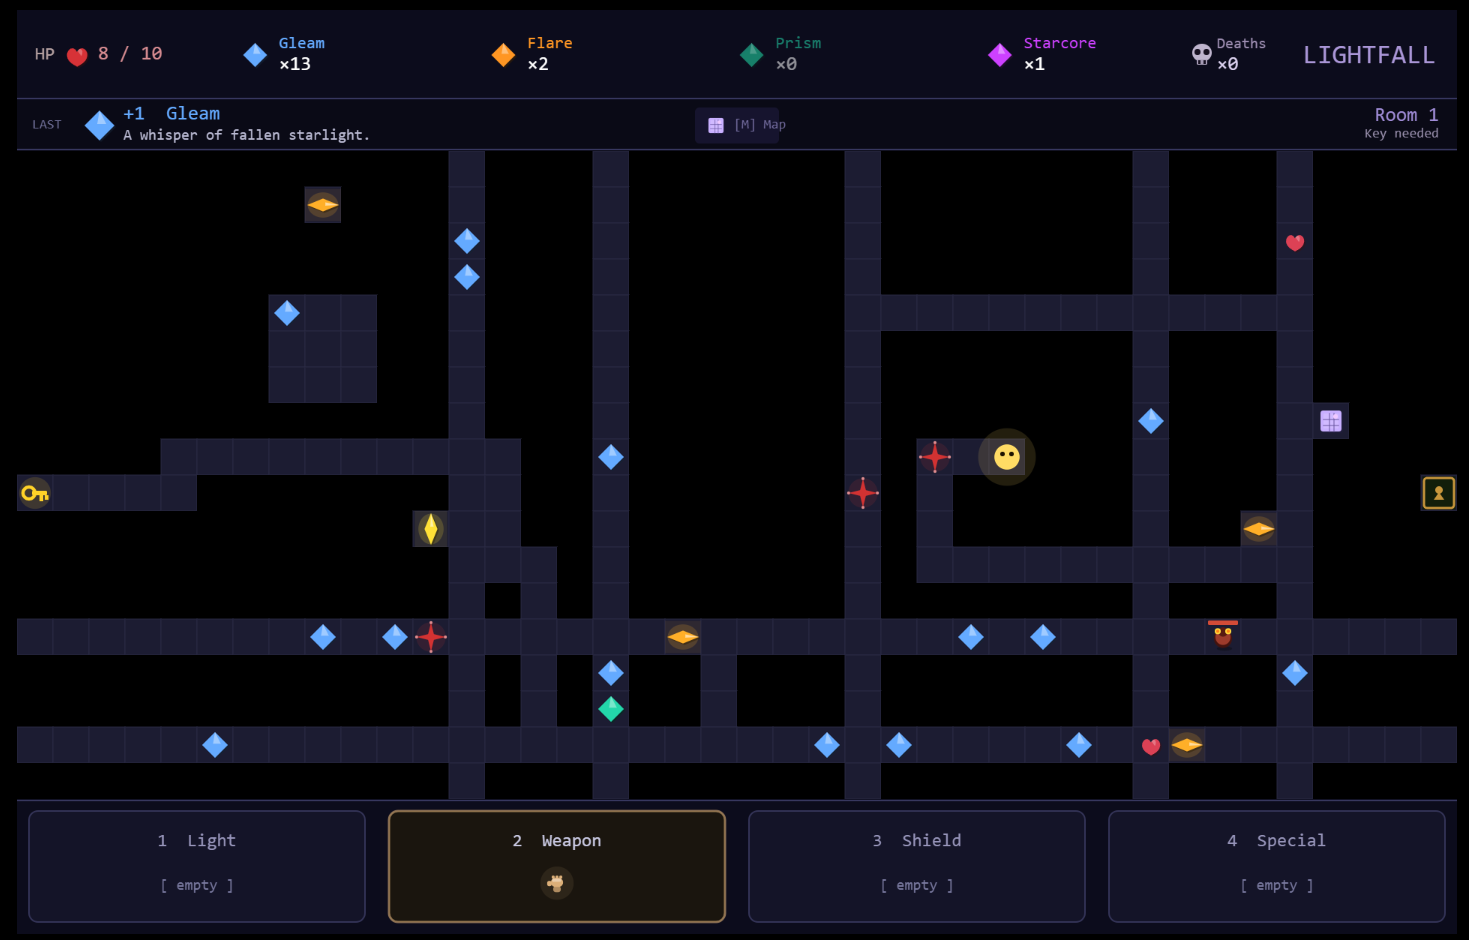Click the Flare pickup beside the bottom corridor heart
This screenshot has height=940, width=1469.
click(x=1187, y=745)
